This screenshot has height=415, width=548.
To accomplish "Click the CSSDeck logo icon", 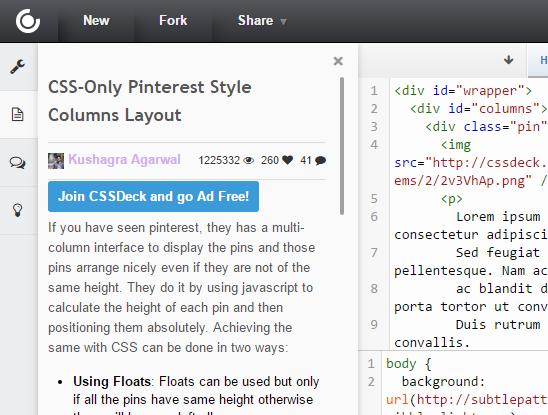I will click(x=28, y=21).
